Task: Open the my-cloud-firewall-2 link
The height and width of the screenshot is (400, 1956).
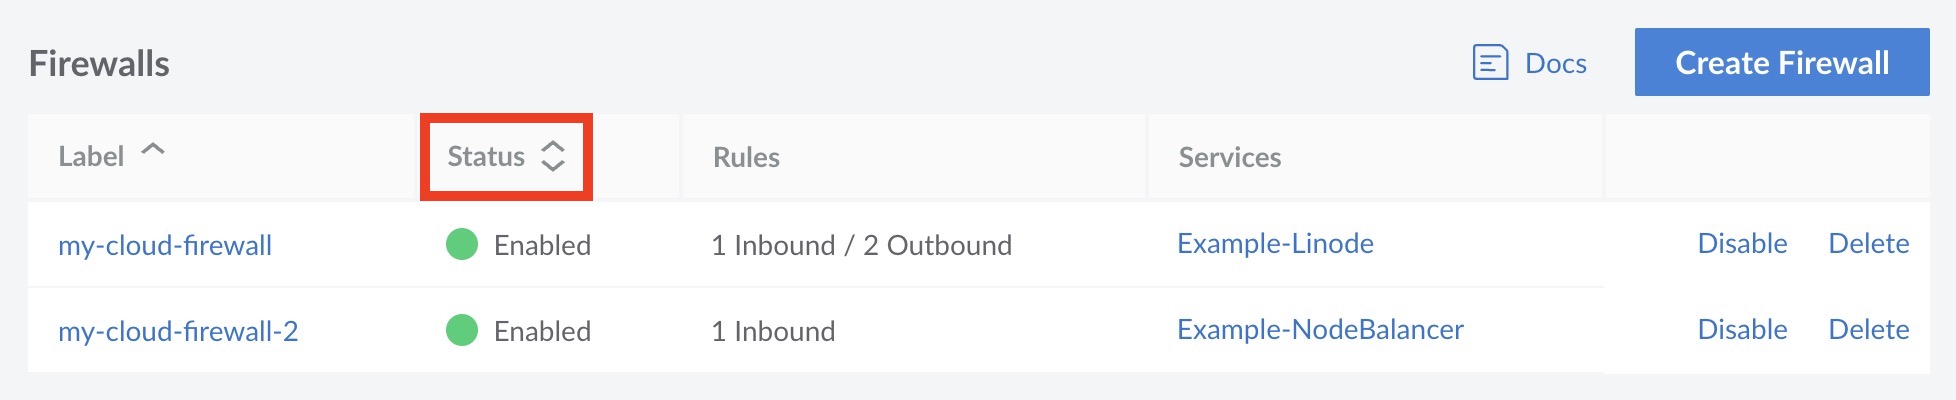Action: click(178, 331)
